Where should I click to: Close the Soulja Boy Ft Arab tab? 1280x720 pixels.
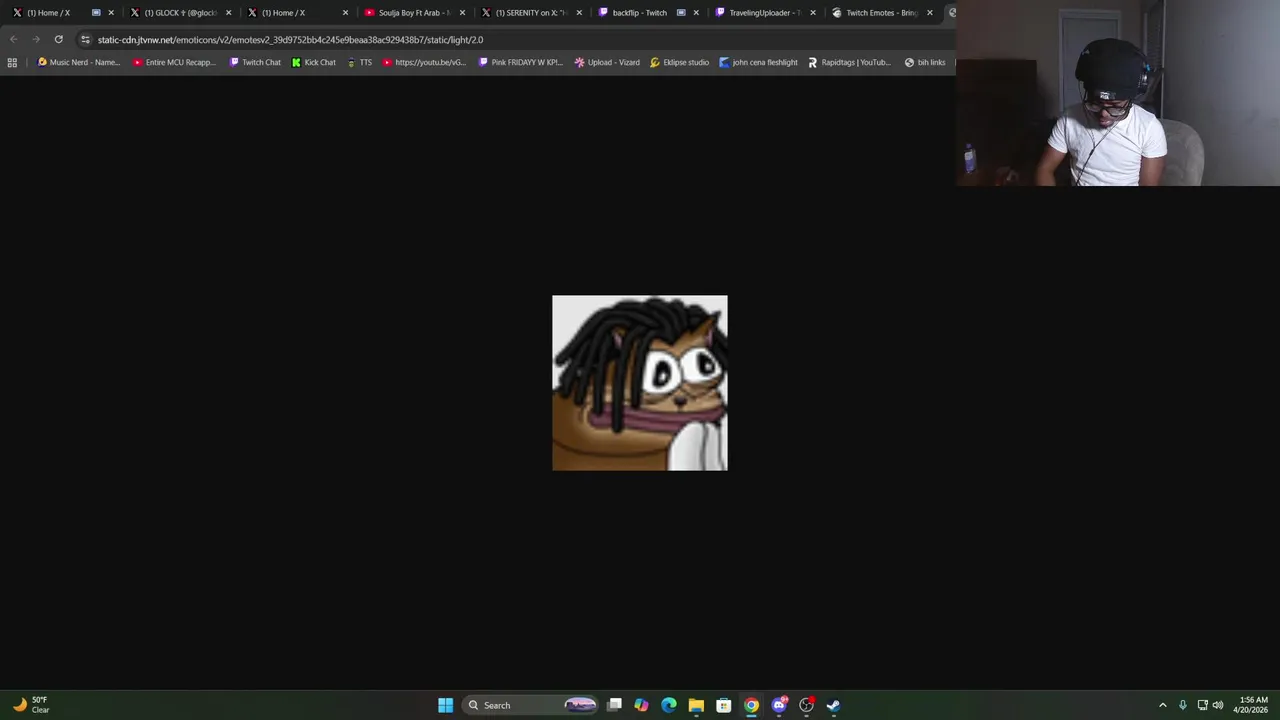click(462, 13)
